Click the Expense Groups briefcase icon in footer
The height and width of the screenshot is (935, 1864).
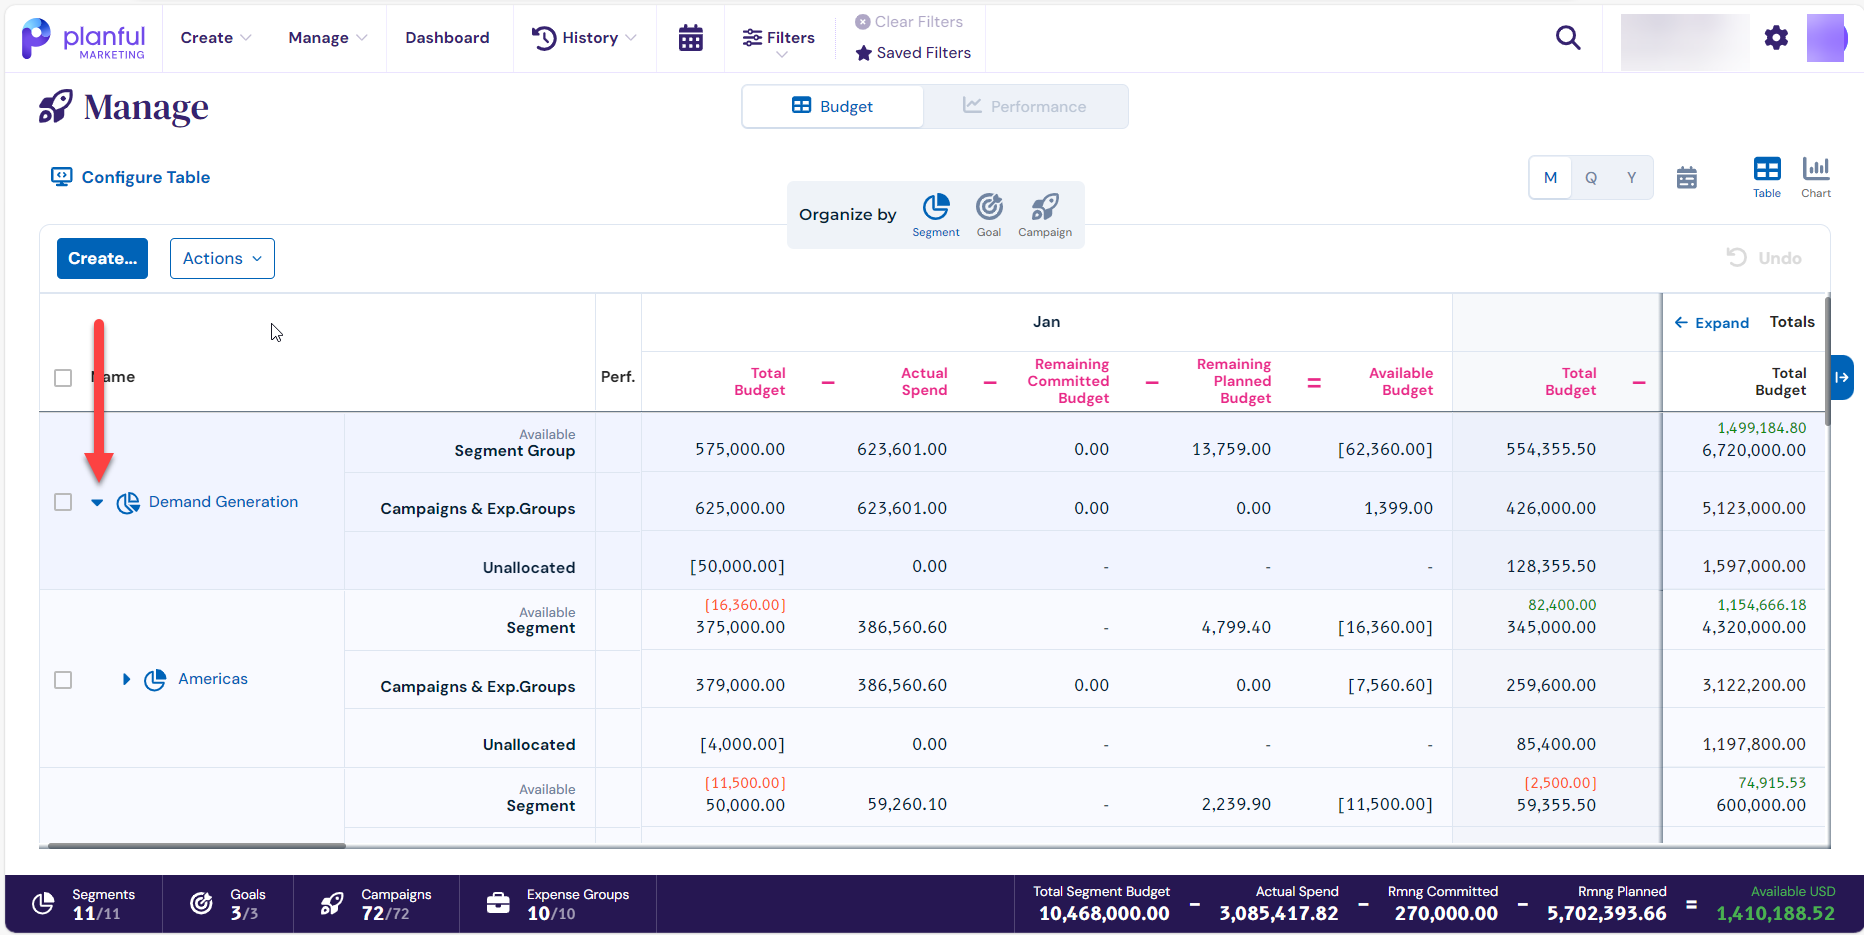pyautogui.click(x=498, y=904)
